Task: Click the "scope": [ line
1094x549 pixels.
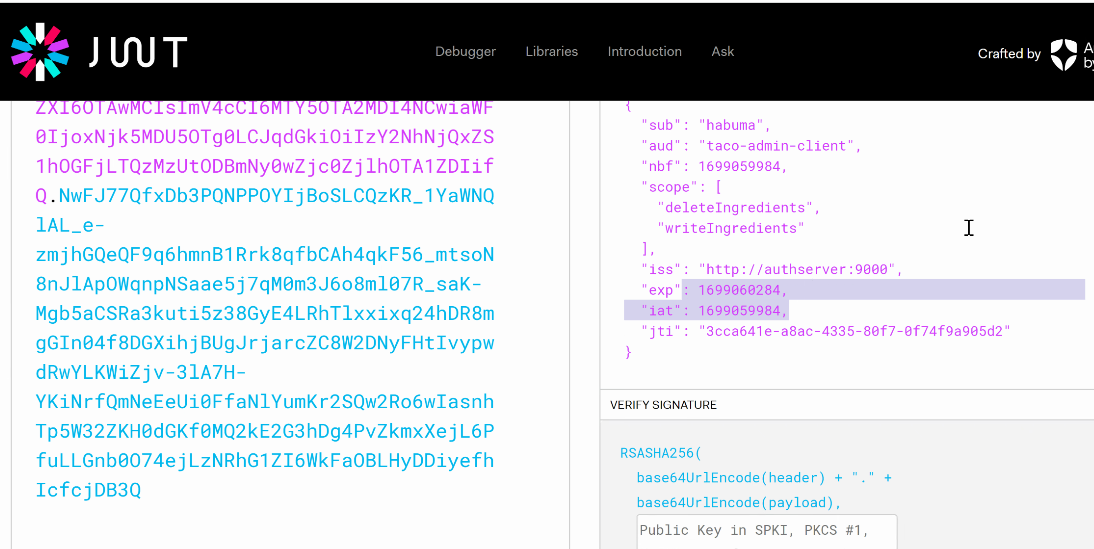Action: [x=682, y=187]
